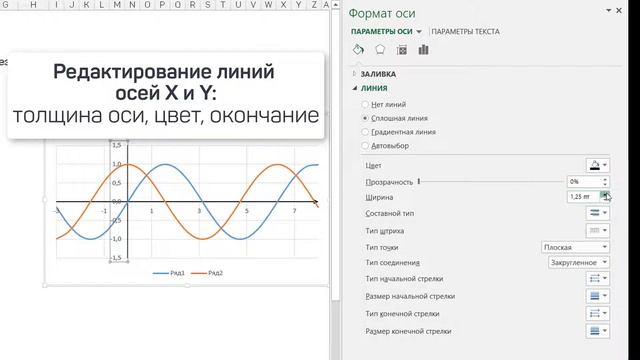This screenshot has width=640, height=360.
Task: Click the Ширина label
Action: (379, 198)
